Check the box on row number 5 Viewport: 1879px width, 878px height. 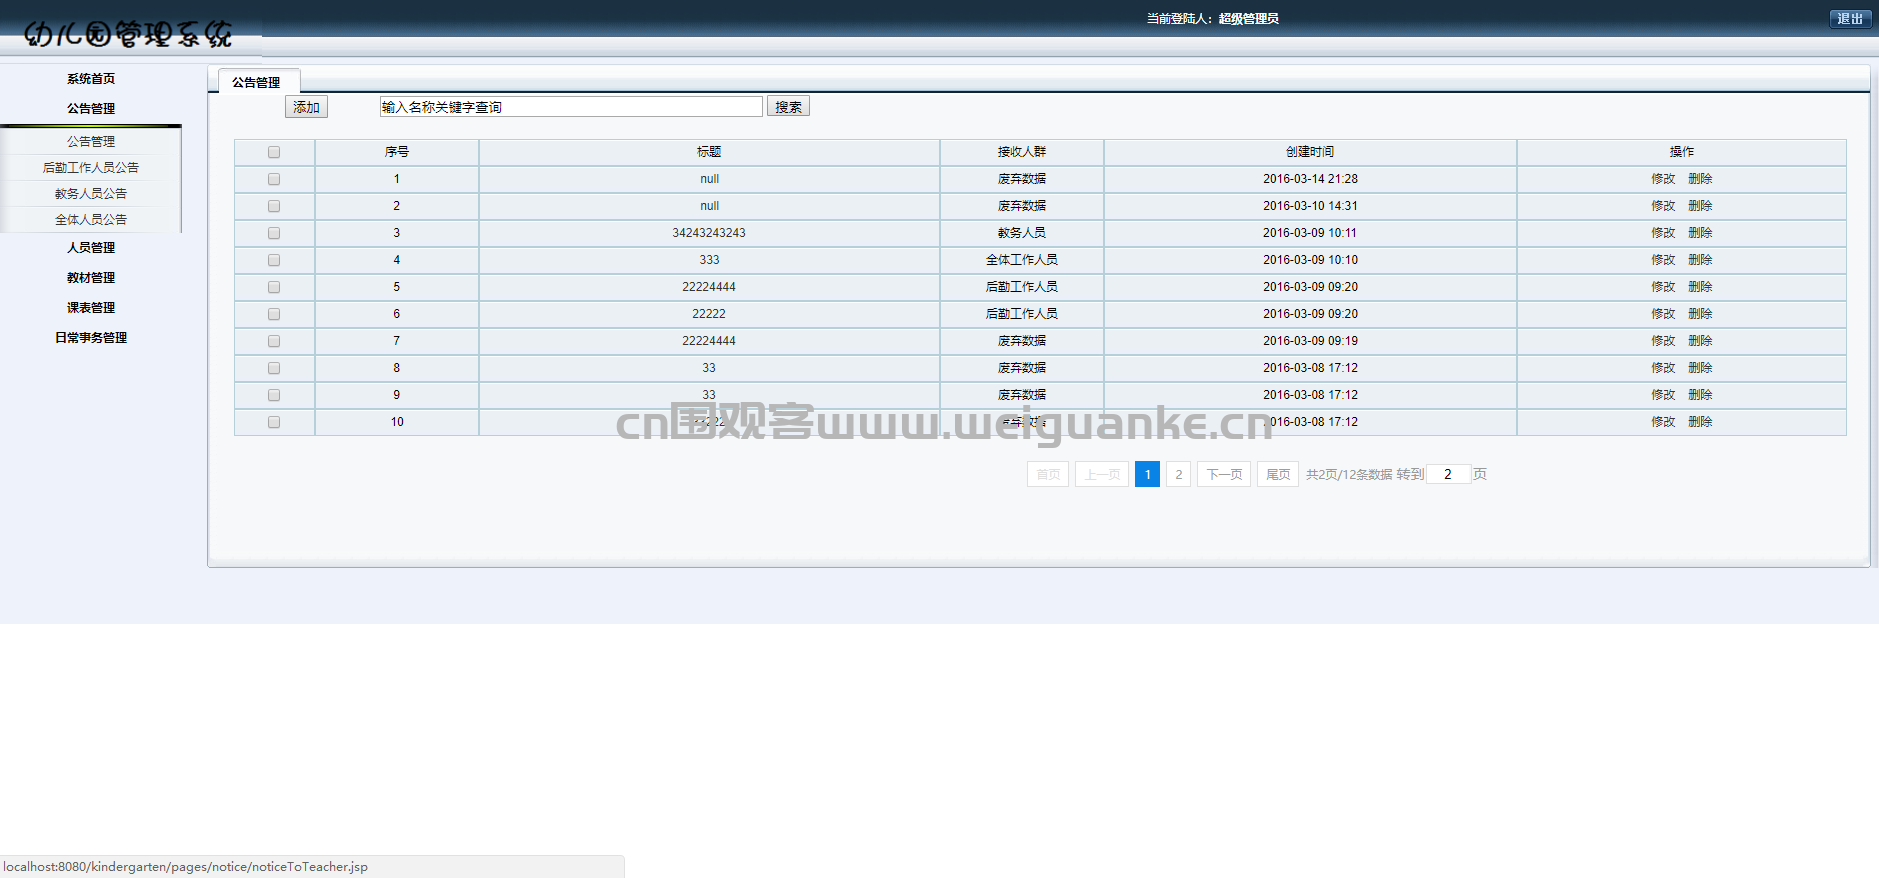coord(274,287)
